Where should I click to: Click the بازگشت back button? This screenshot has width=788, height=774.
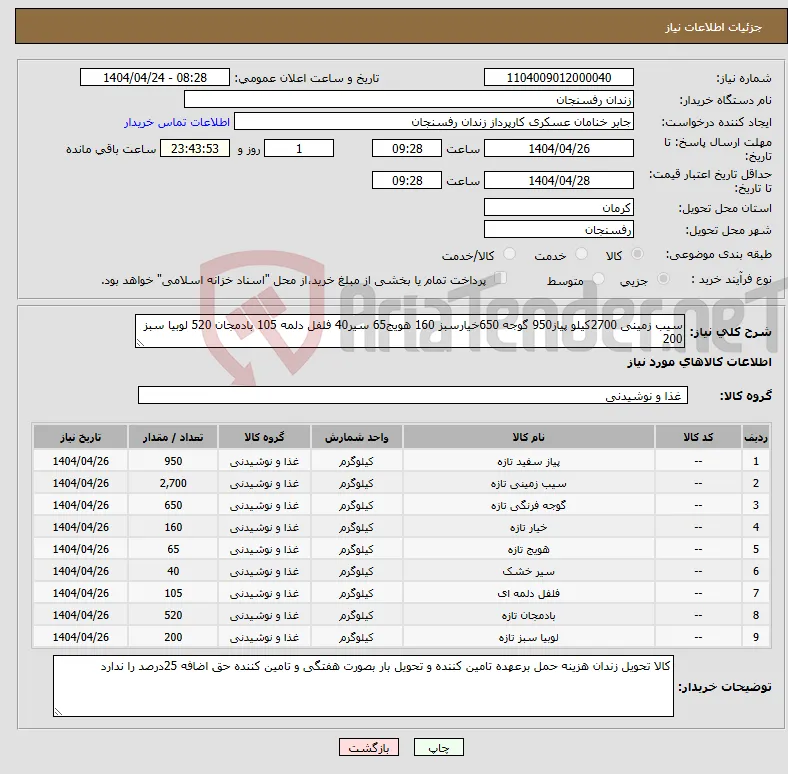[x=369, y=747]
